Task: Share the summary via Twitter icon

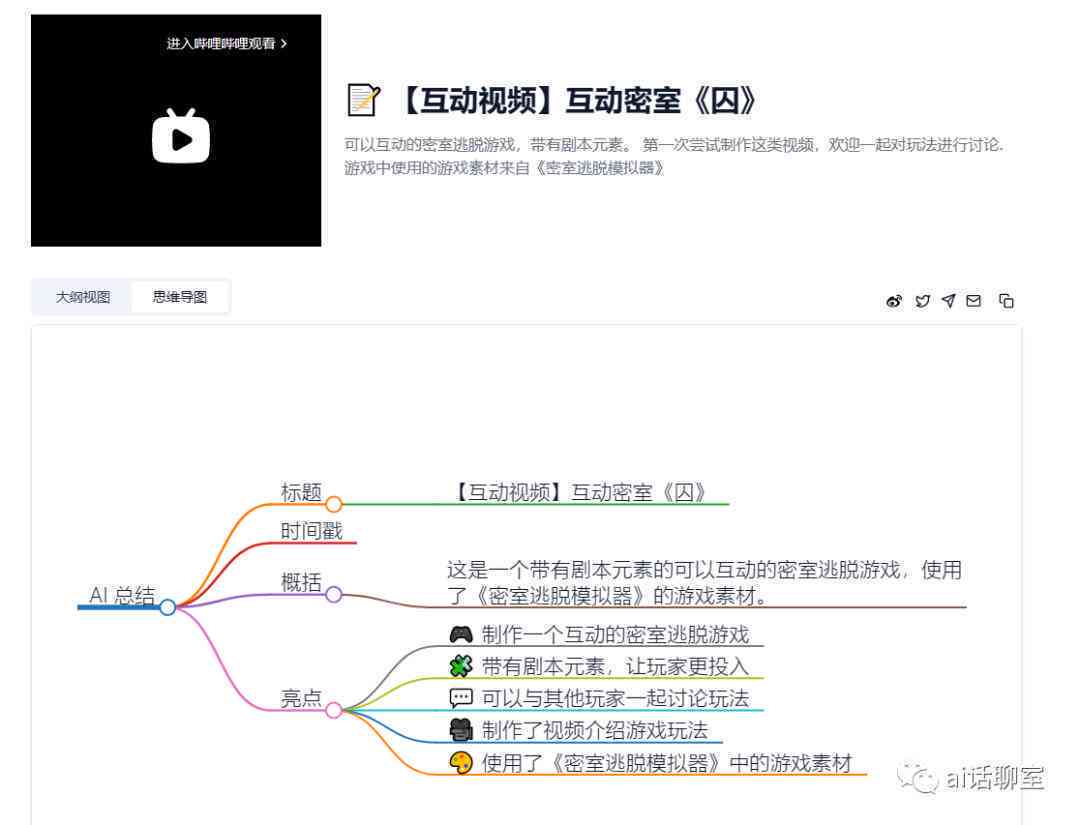Action: pos(922,301)
